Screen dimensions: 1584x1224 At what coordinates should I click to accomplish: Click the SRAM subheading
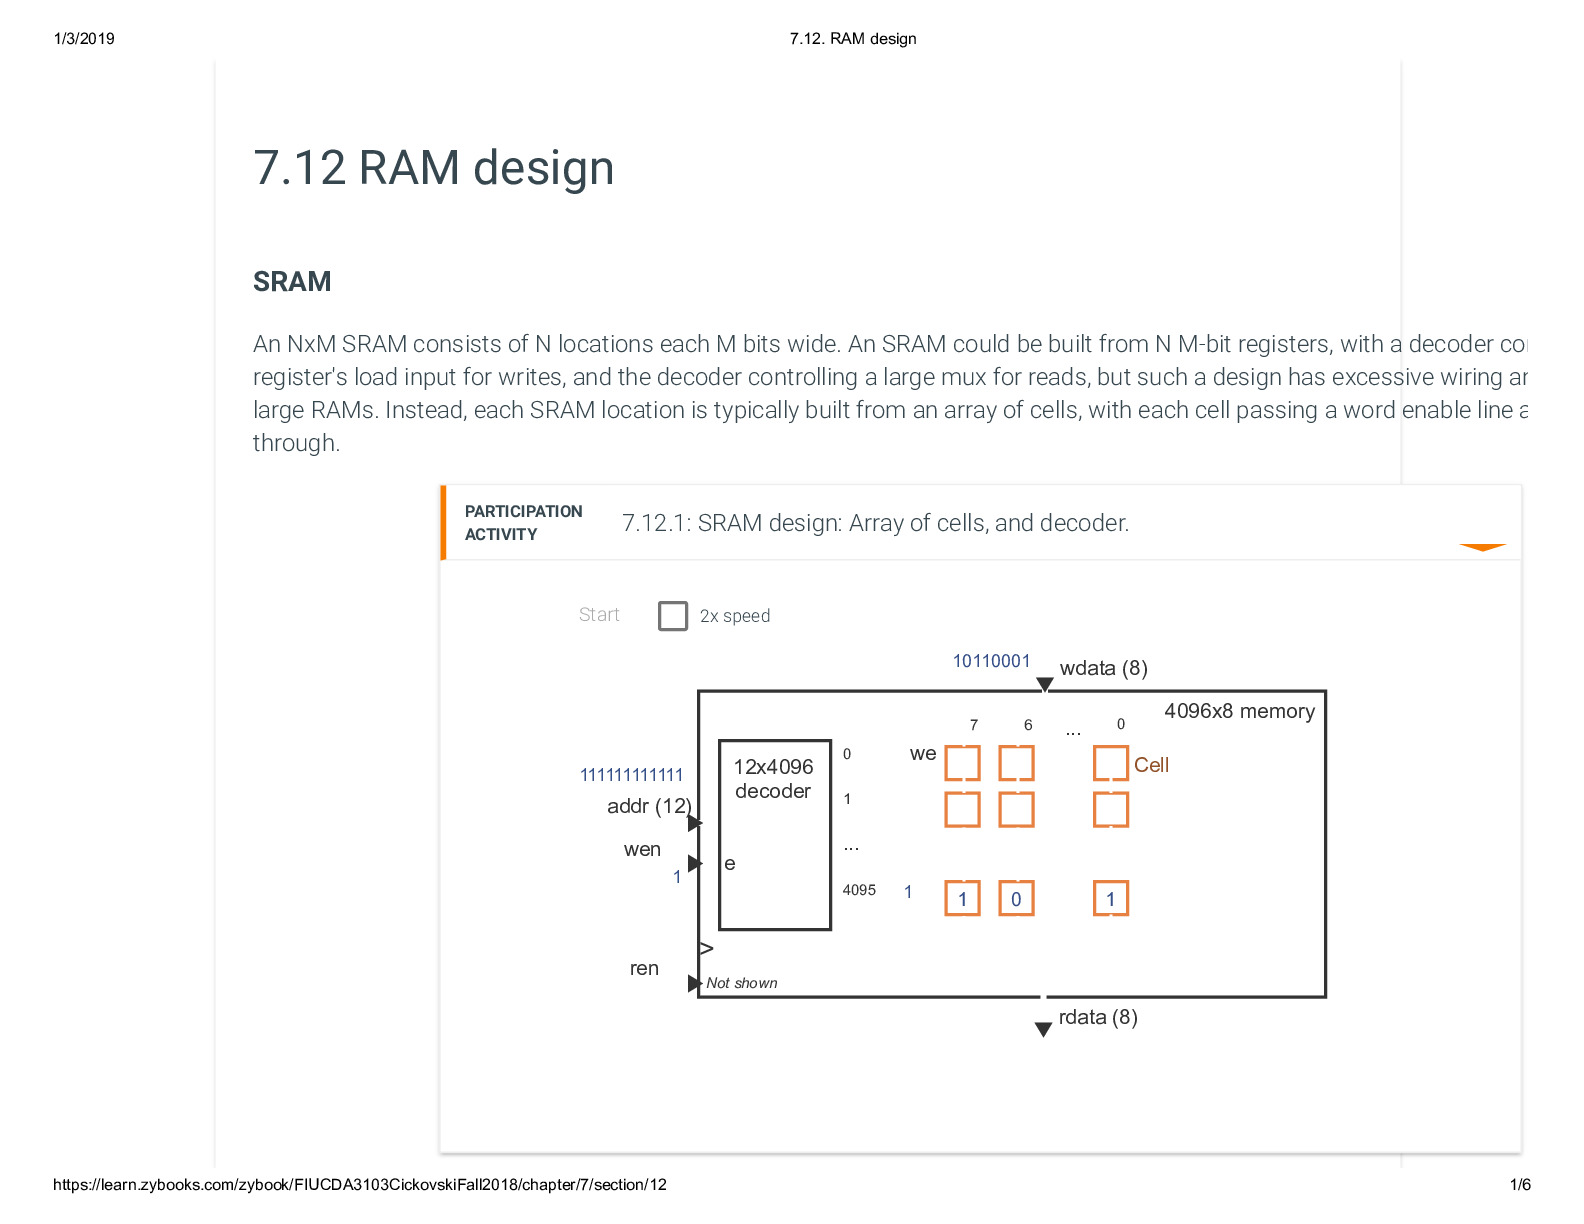tap(292, 282)
